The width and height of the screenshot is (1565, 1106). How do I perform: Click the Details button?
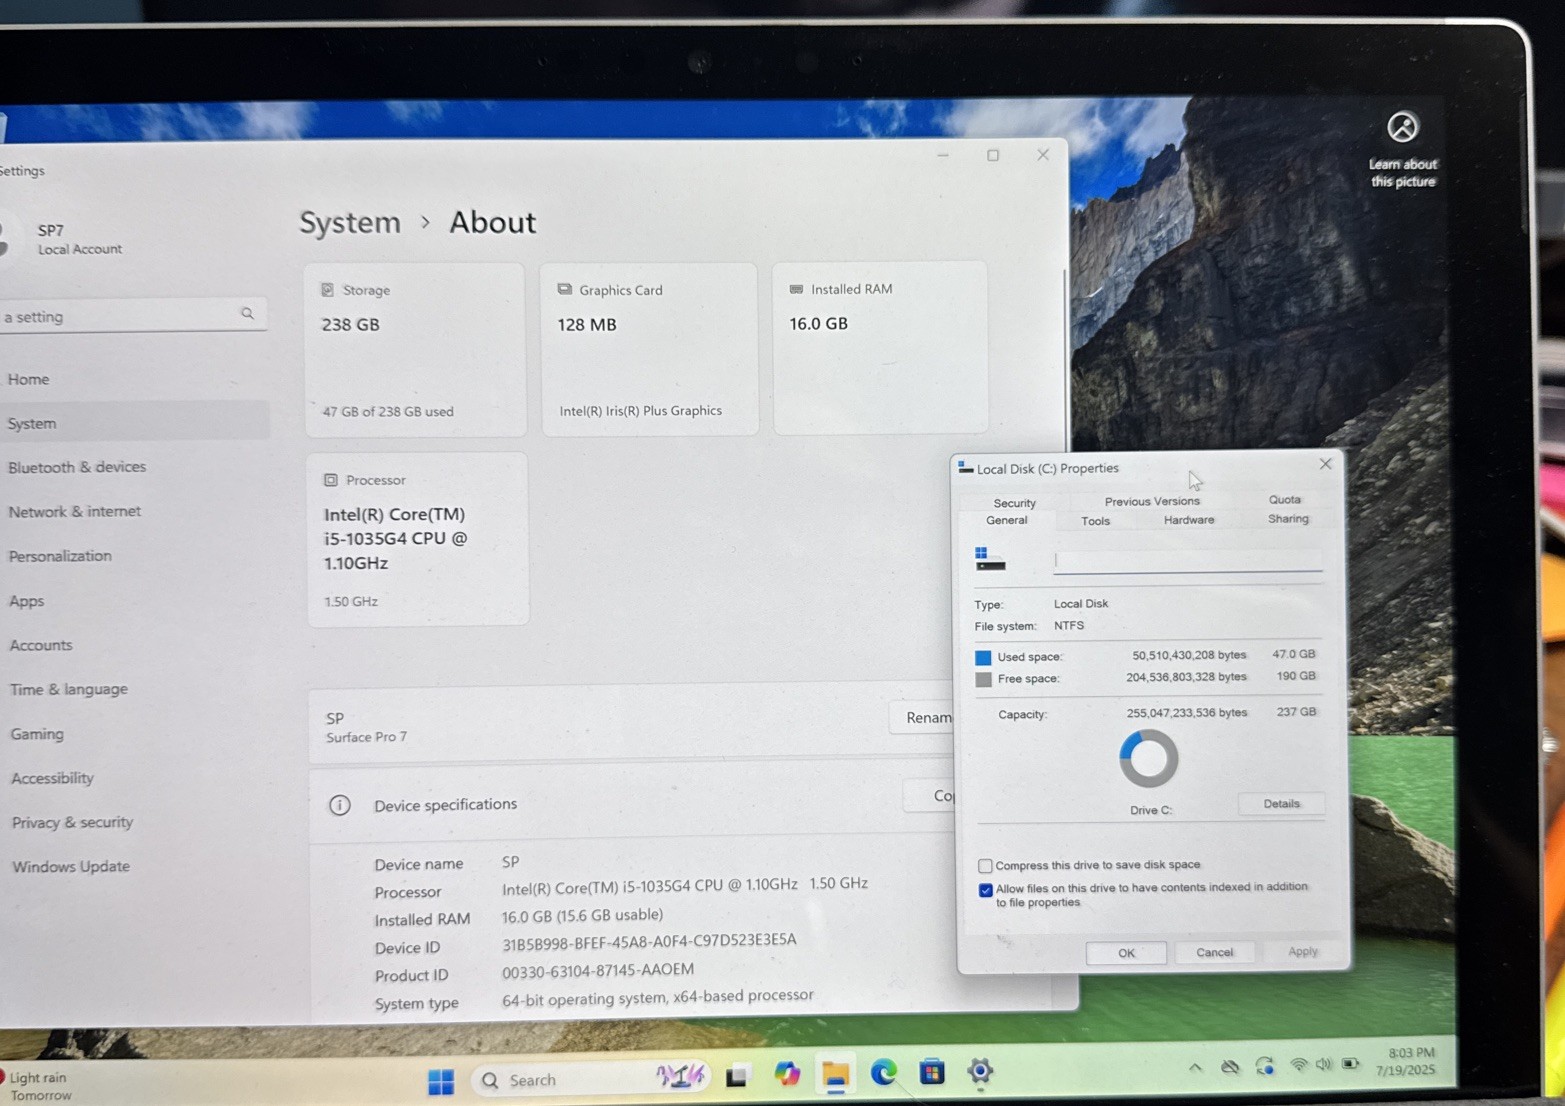click(x=1281, y=803)
